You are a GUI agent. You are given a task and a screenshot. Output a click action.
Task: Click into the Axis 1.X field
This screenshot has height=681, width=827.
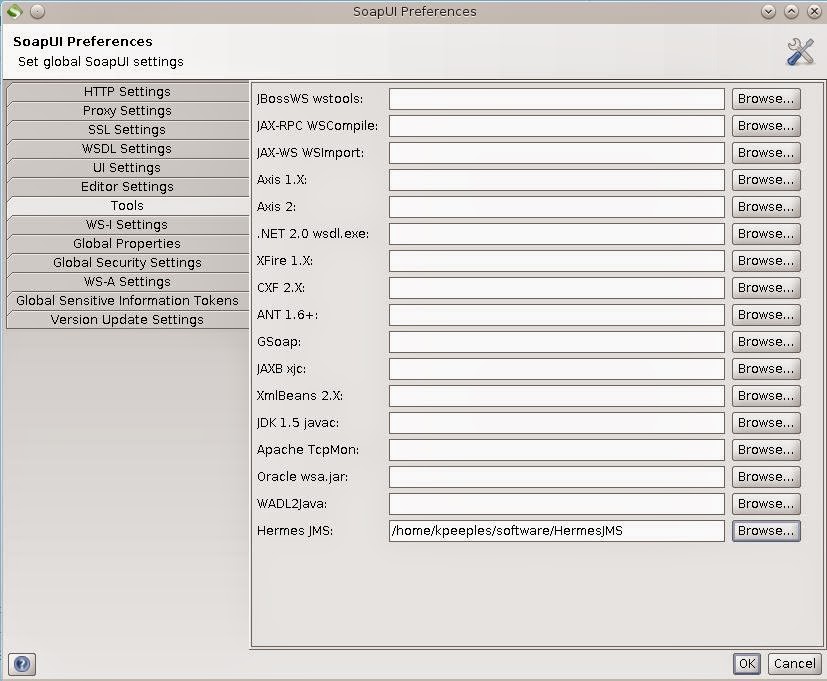click(x=556, y=180)
